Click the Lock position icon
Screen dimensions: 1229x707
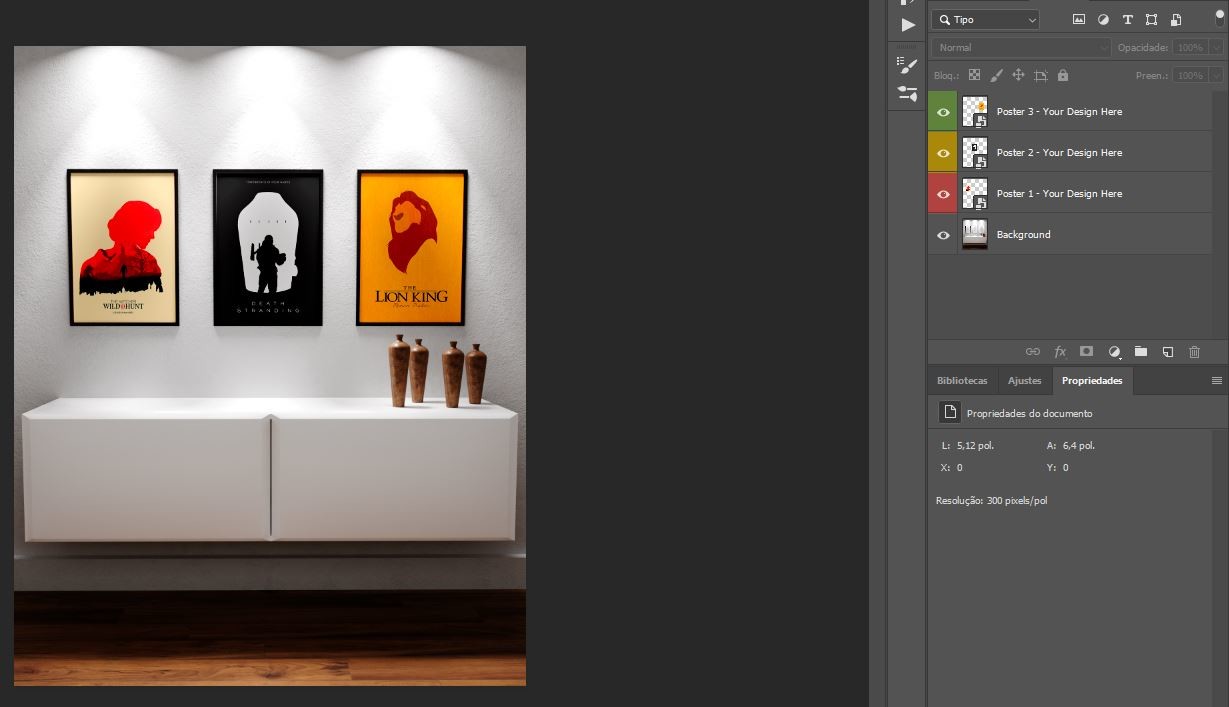point(1018,75)
